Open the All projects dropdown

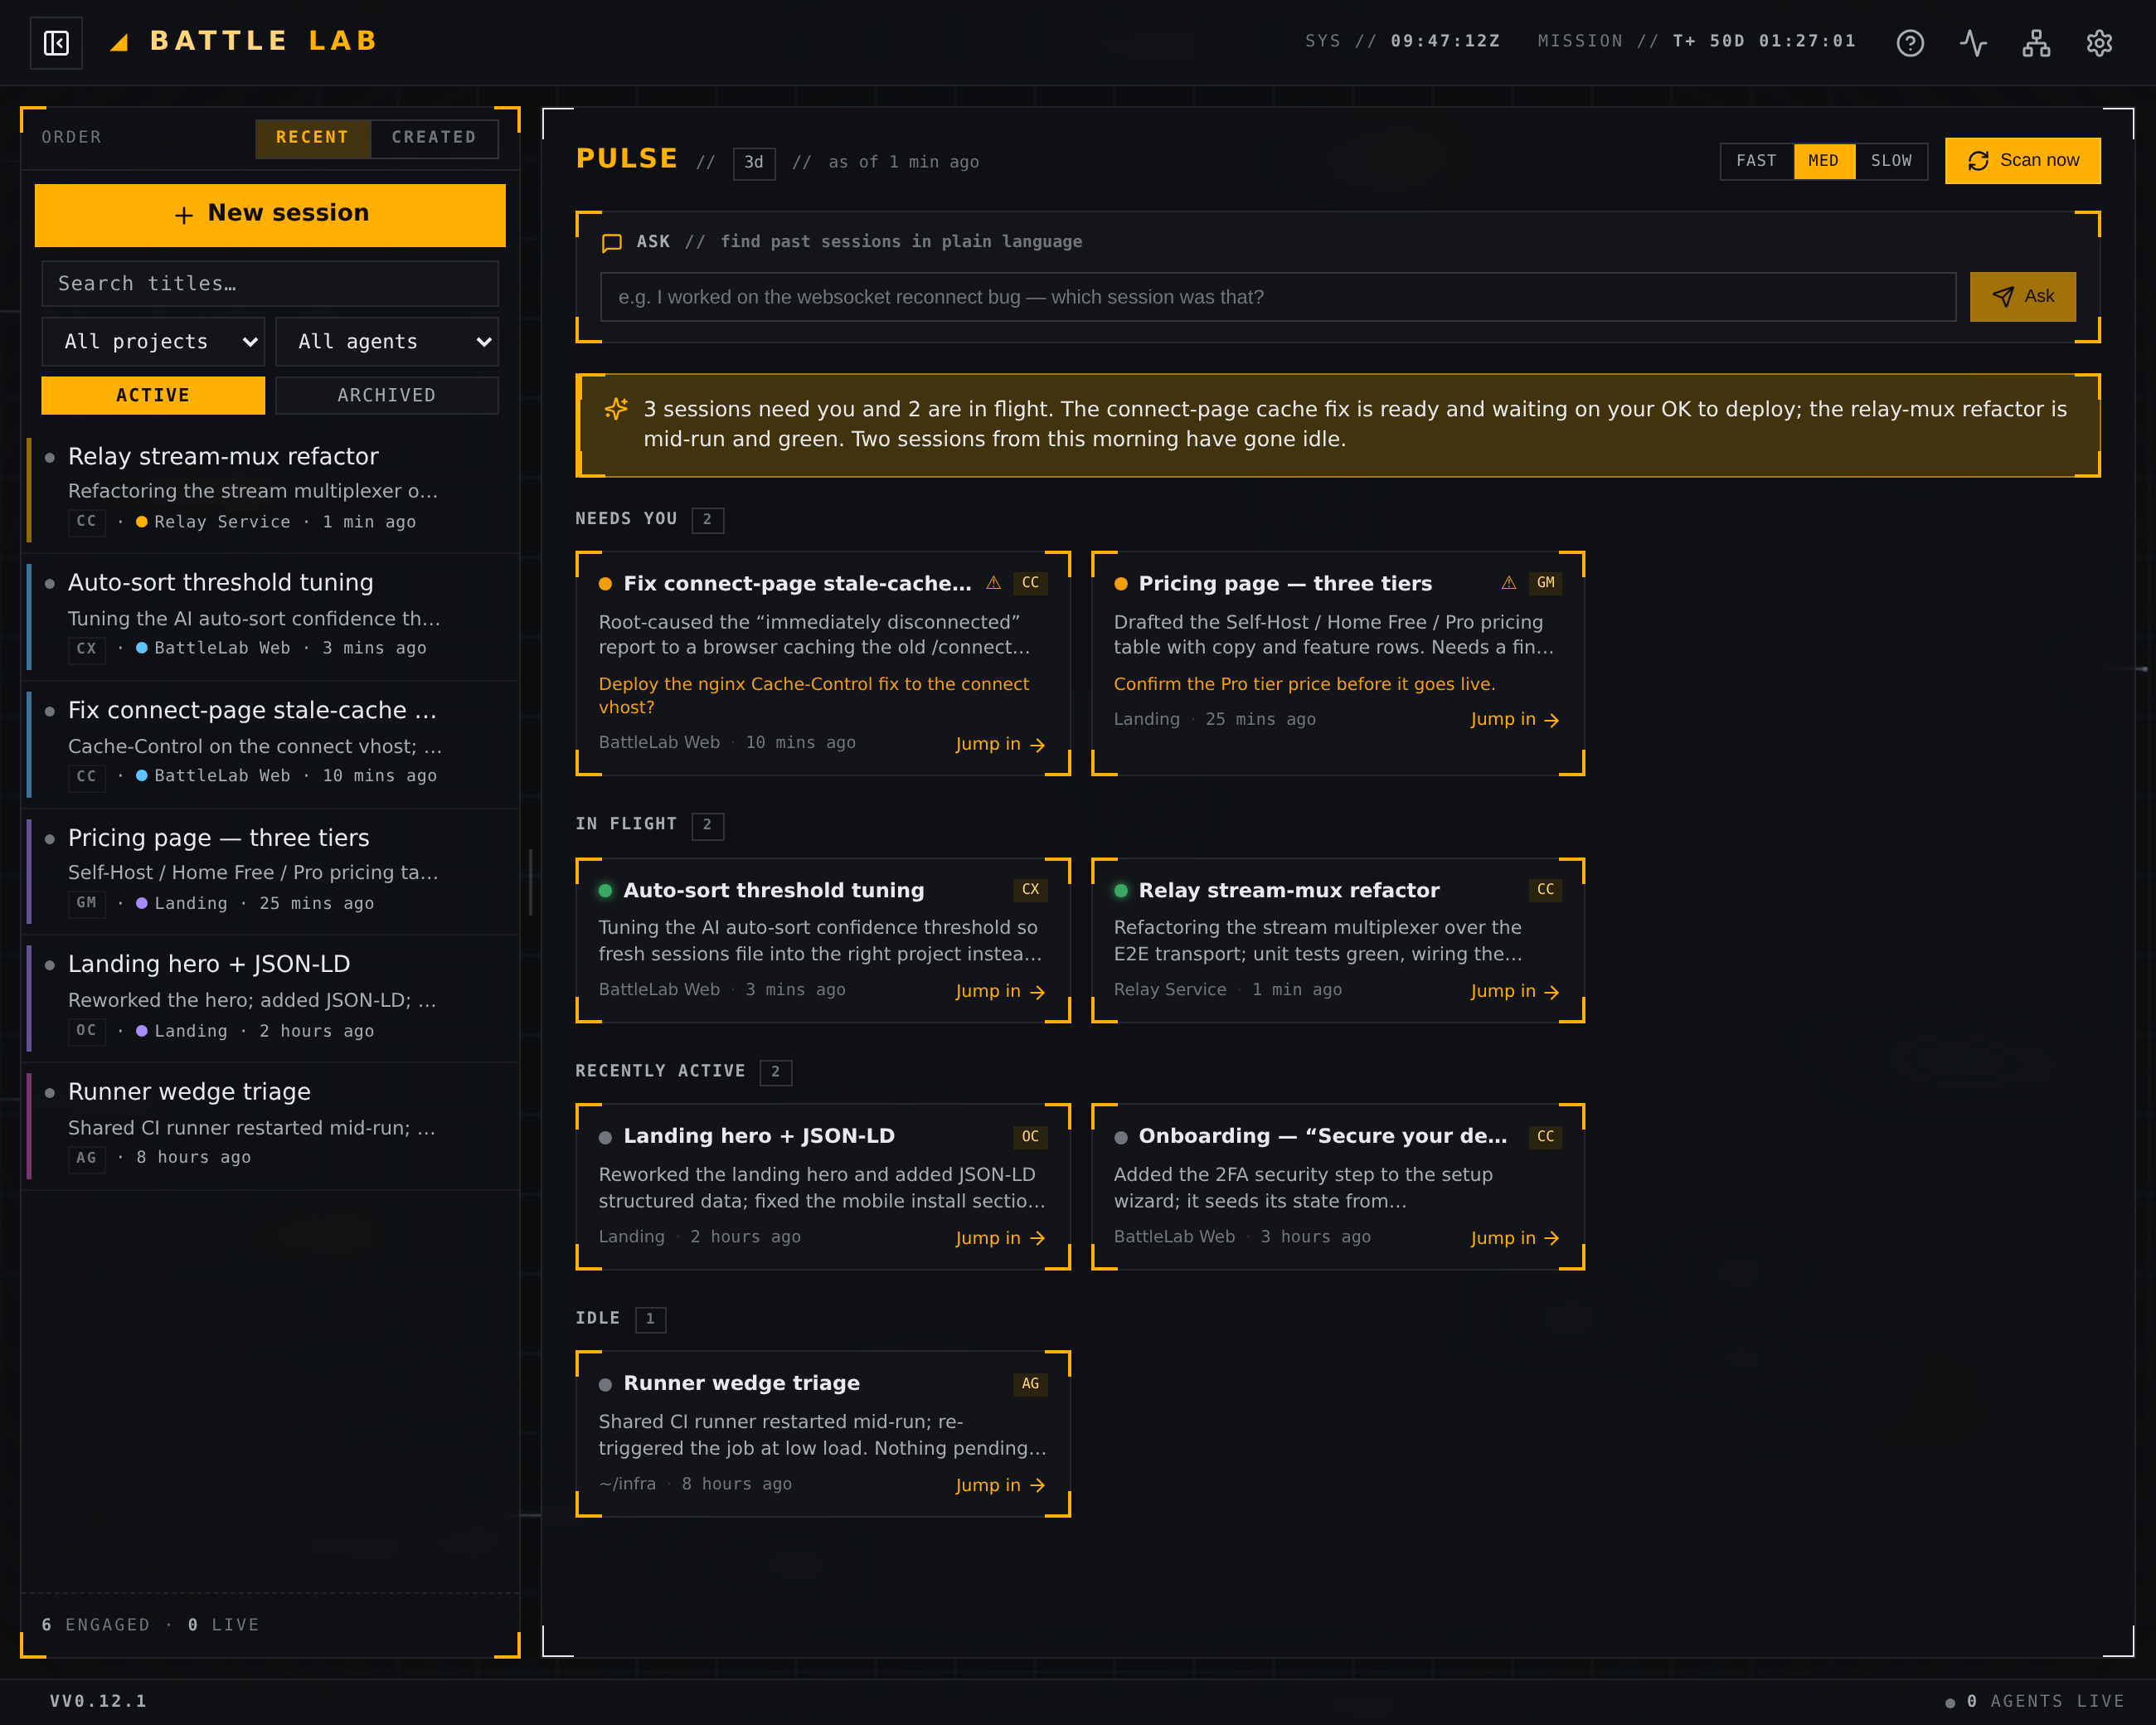[x=153, y=342]
